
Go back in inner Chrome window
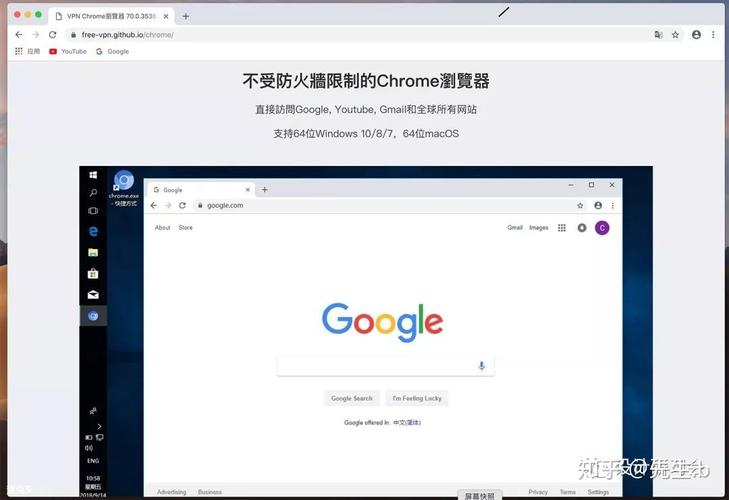pyautogui.click(x=154, y=205)
